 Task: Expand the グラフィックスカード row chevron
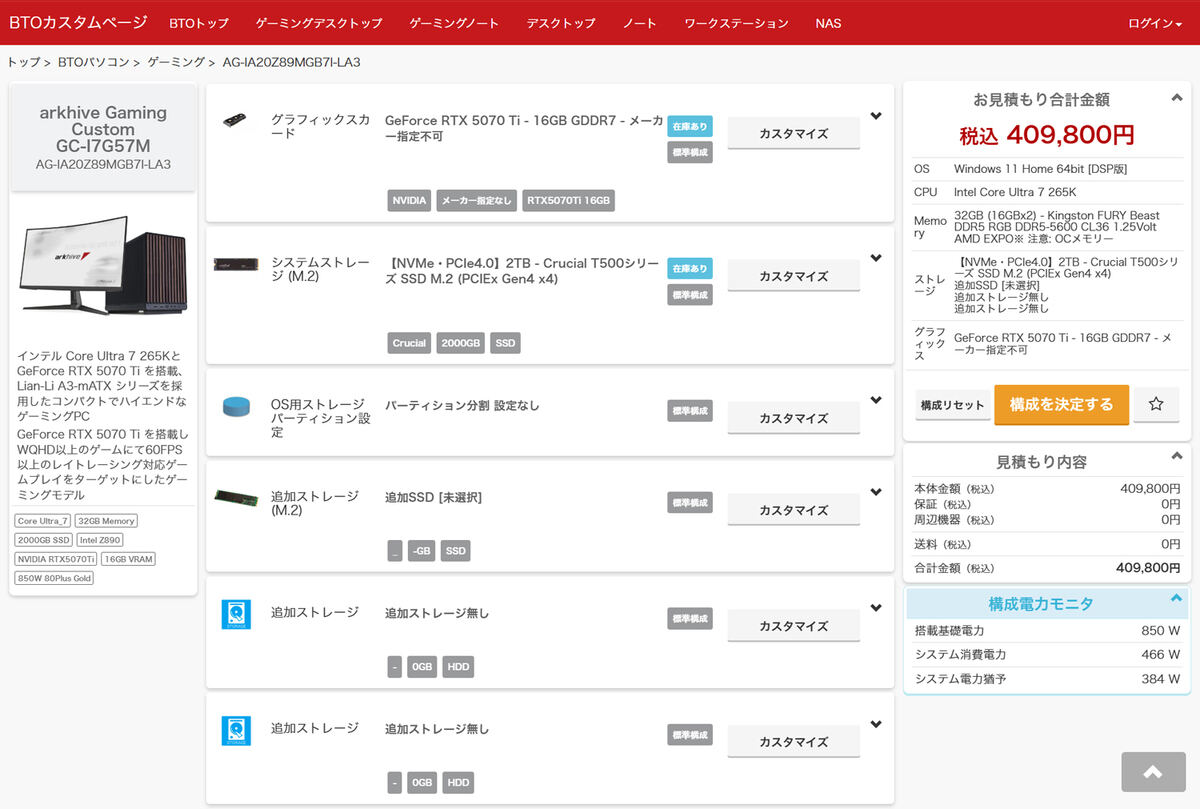[876, 116]
